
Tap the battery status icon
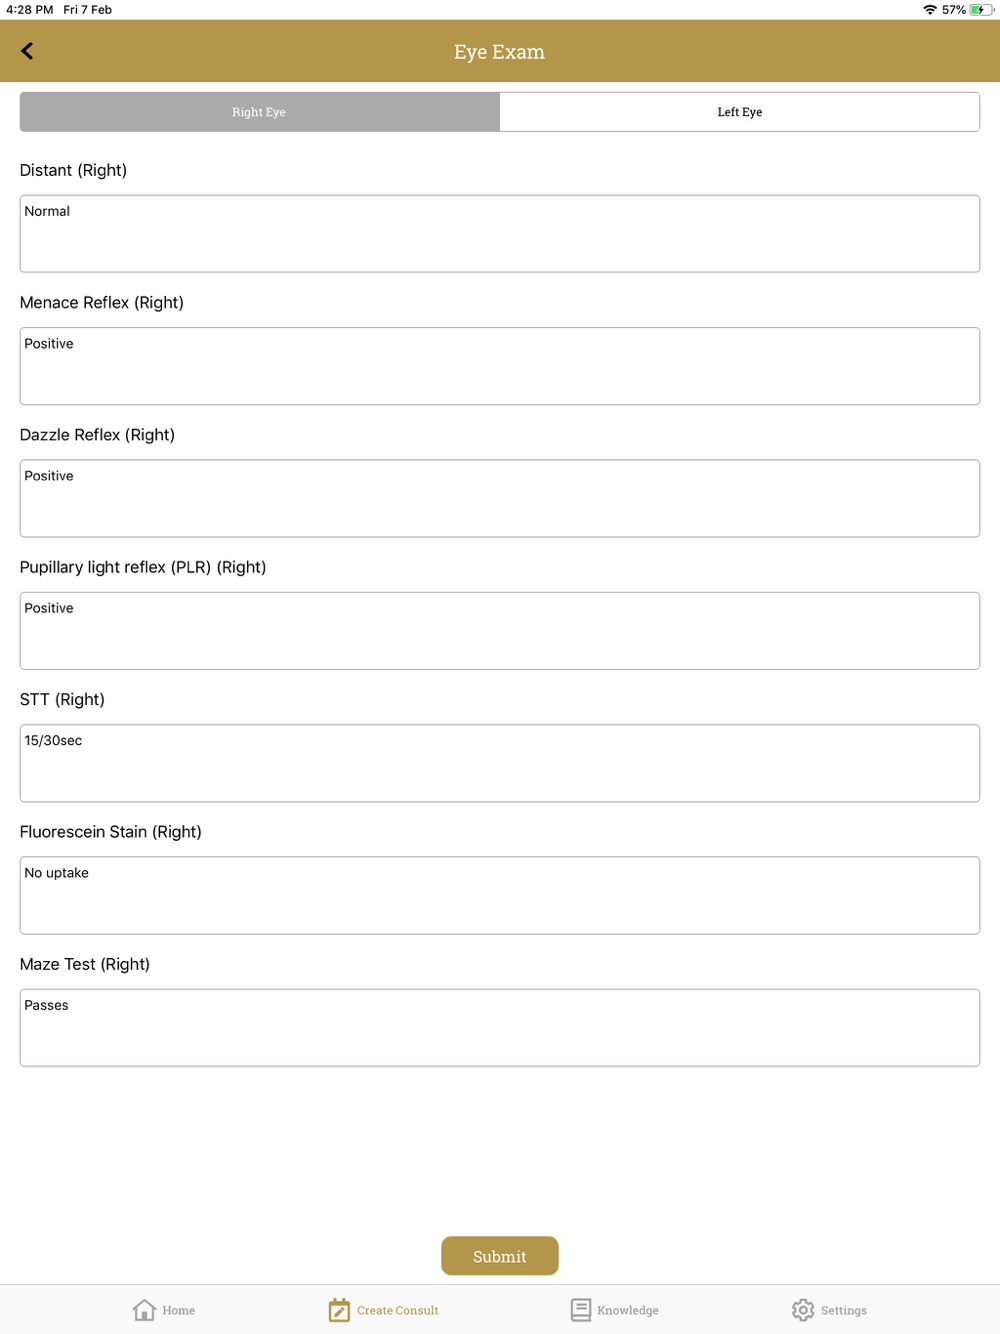[x=982, y=10]
